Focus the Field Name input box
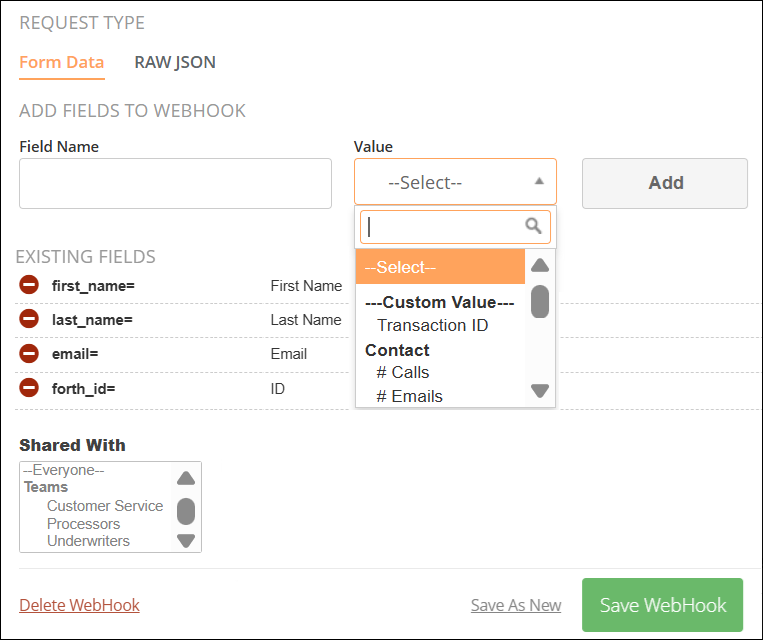Viewport: 763px width, 640px height. (175, 183)
